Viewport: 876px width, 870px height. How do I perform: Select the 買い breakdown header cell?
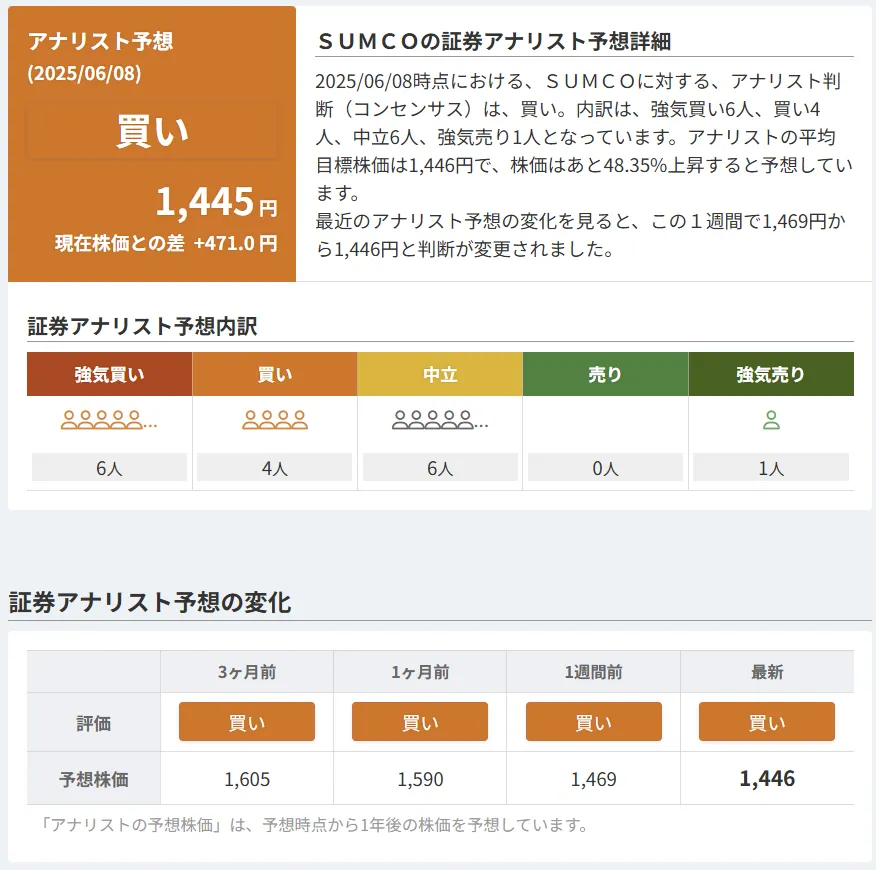coord(274,375)
